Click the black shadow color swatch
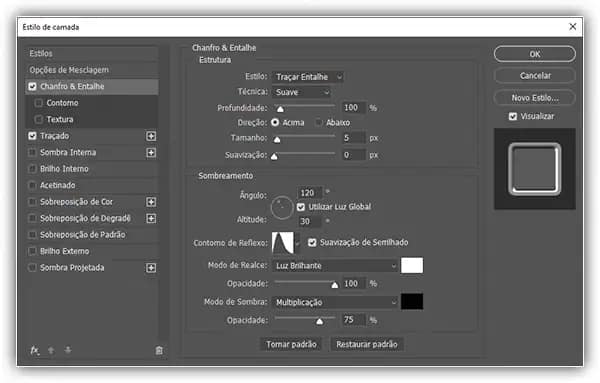The width and height of the screenshot is (600, 383). click(412, 302)
